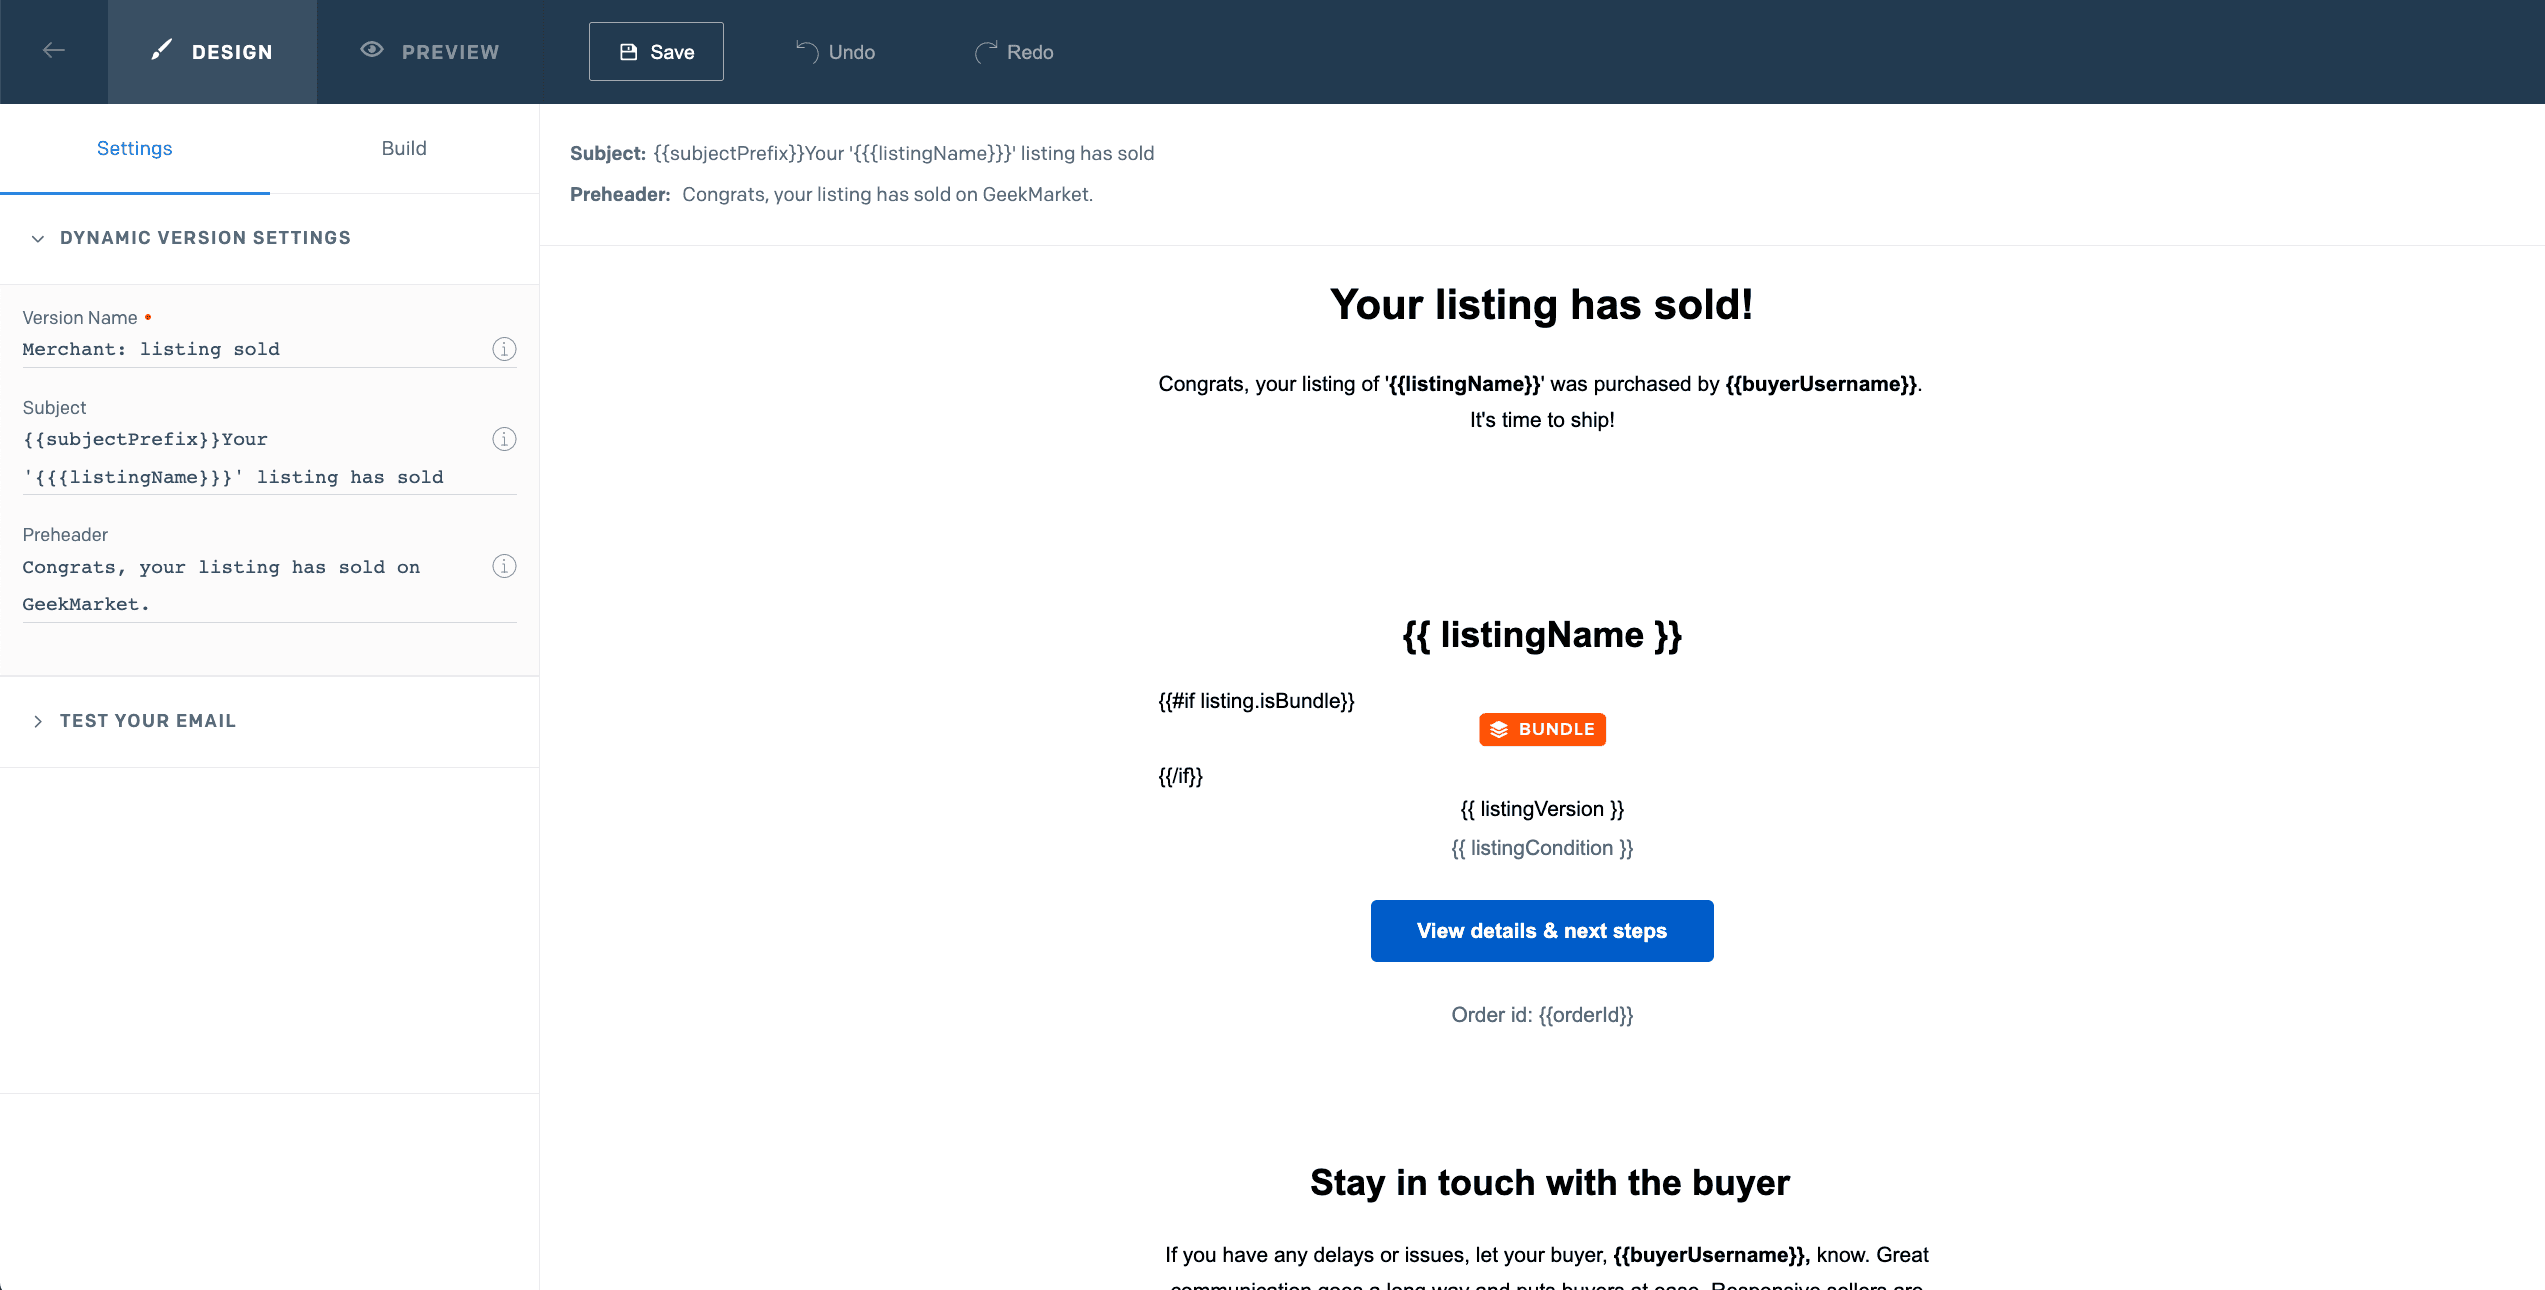Click the info circle icon next to Preheader
Image resolution: width=2545 pixels, height=1290 pixels.
503,566
